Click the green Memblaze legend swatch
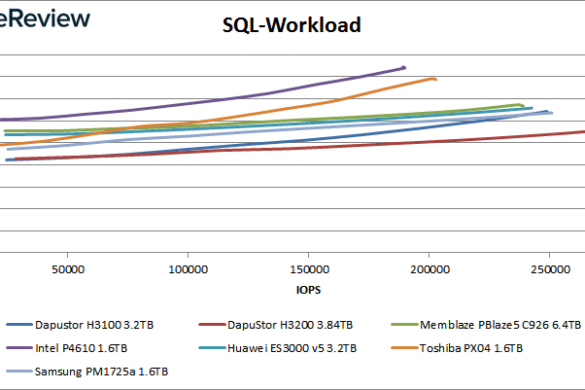The image size is (585, 390). (x=404, y=325)
